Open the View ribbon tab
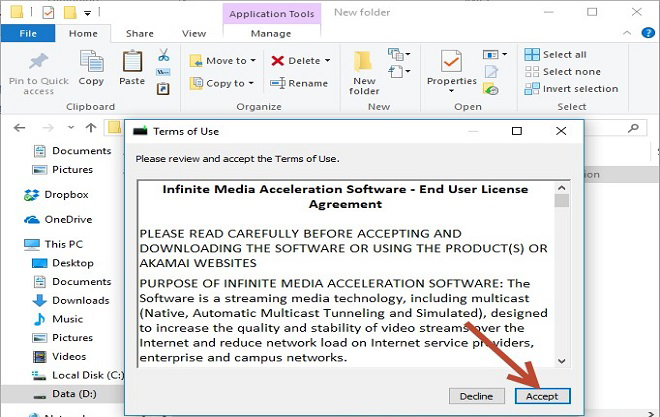The width and height of the screenshot is (660, 417). (x=194, y=33)
